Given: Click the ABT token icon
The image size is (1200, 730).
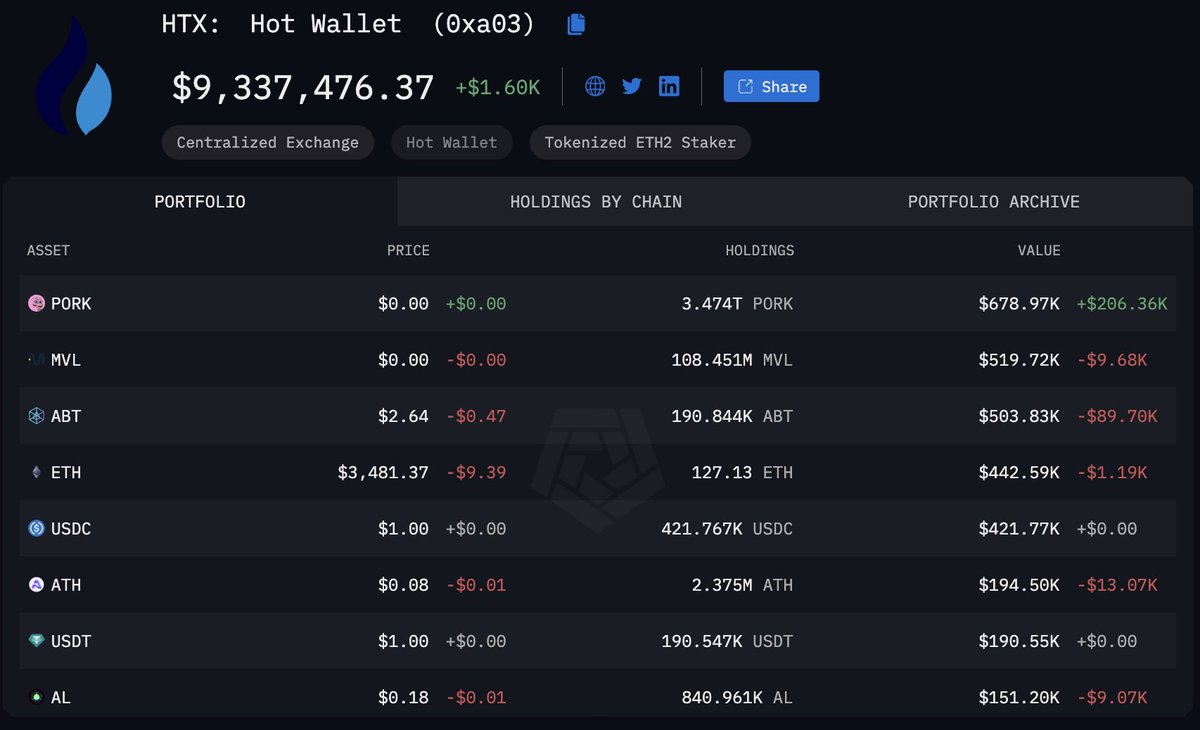Looking at the screenshot, I should [x=37, y=416].
